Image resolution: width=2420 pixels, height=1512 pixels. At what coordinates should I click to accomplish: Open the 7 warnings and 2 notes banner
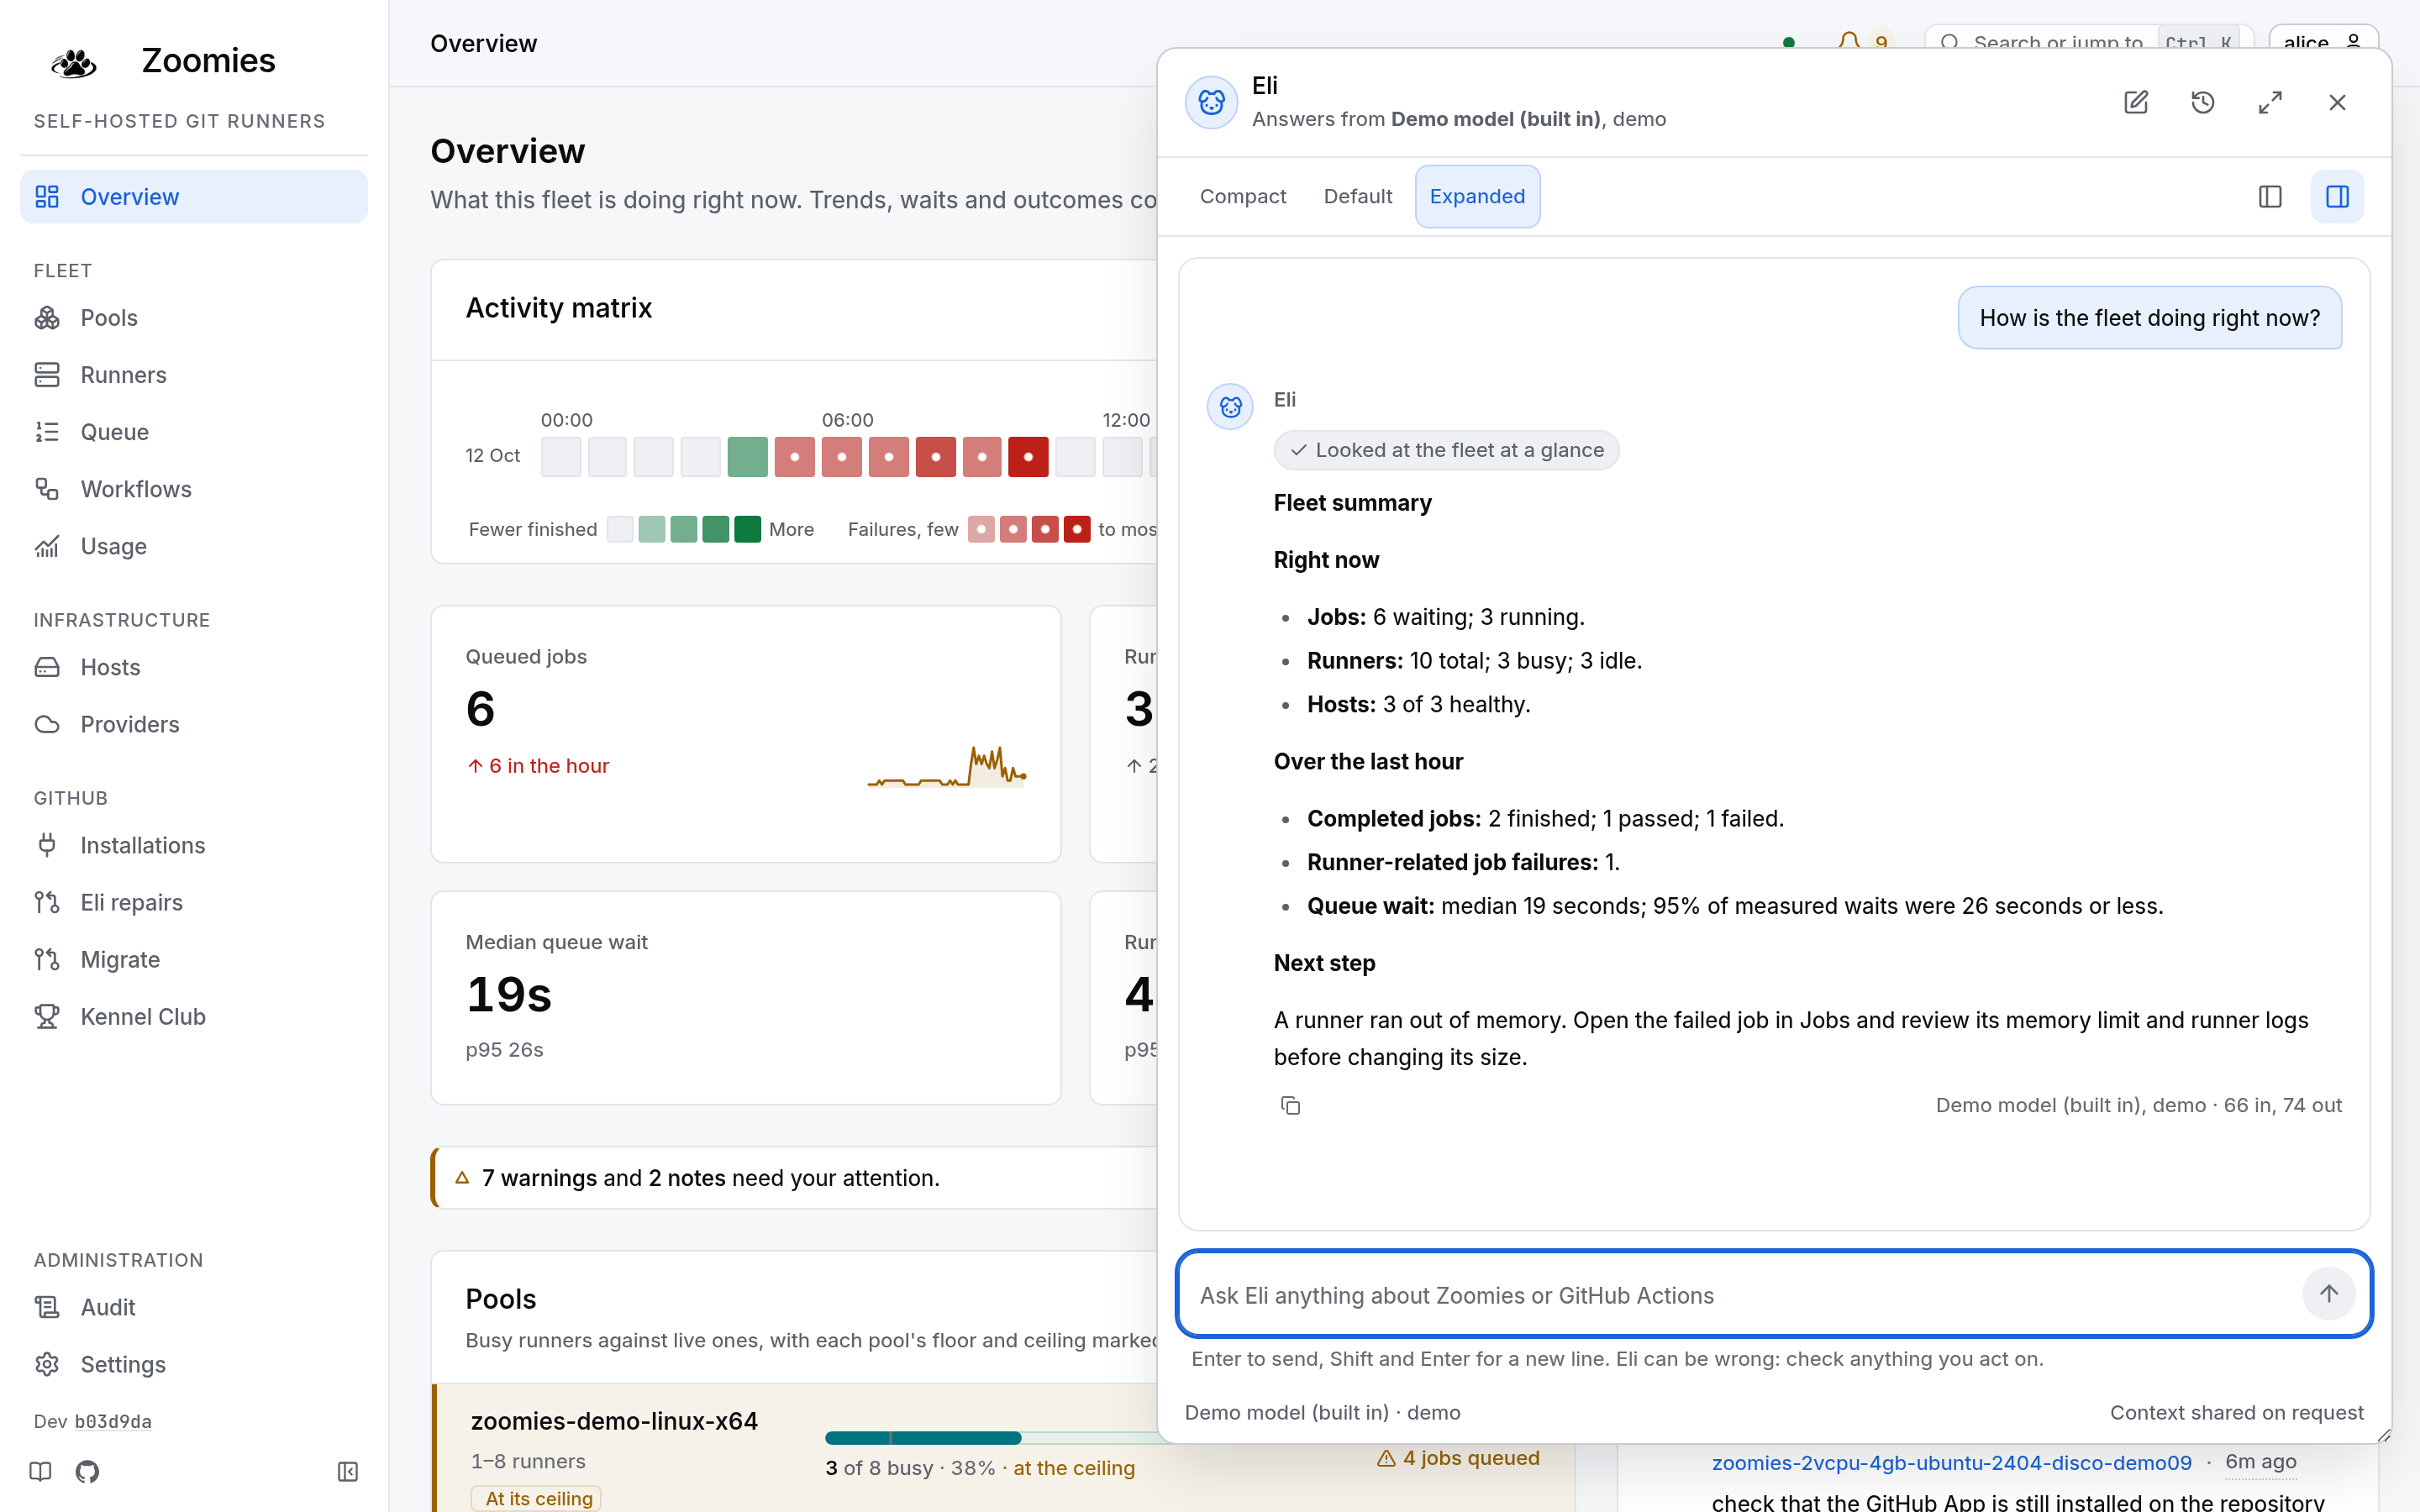pyautogui.click(x=794, y=1178)
